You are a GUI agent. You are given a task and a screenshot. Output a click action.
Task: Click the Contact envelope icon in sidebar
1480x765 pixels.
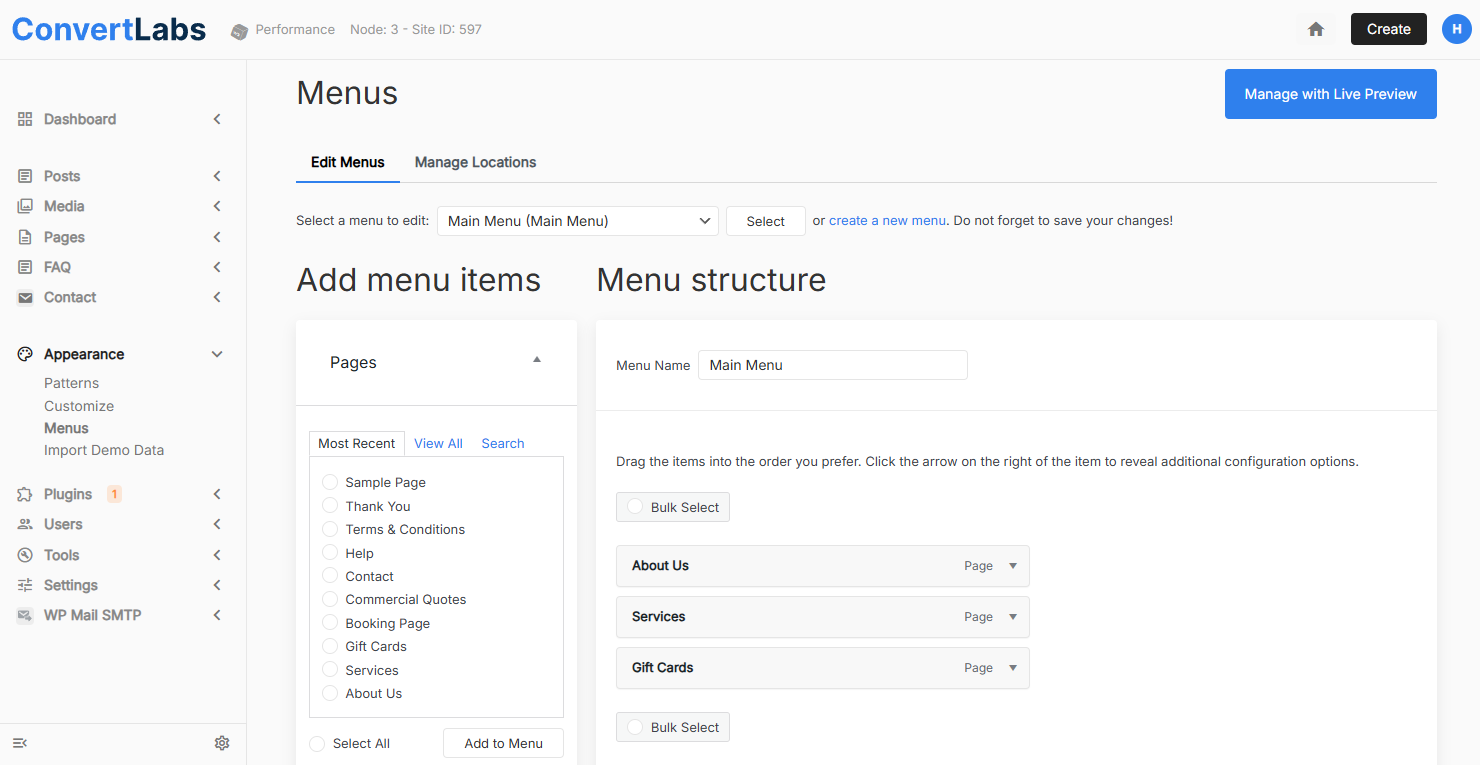coord(25,297)
